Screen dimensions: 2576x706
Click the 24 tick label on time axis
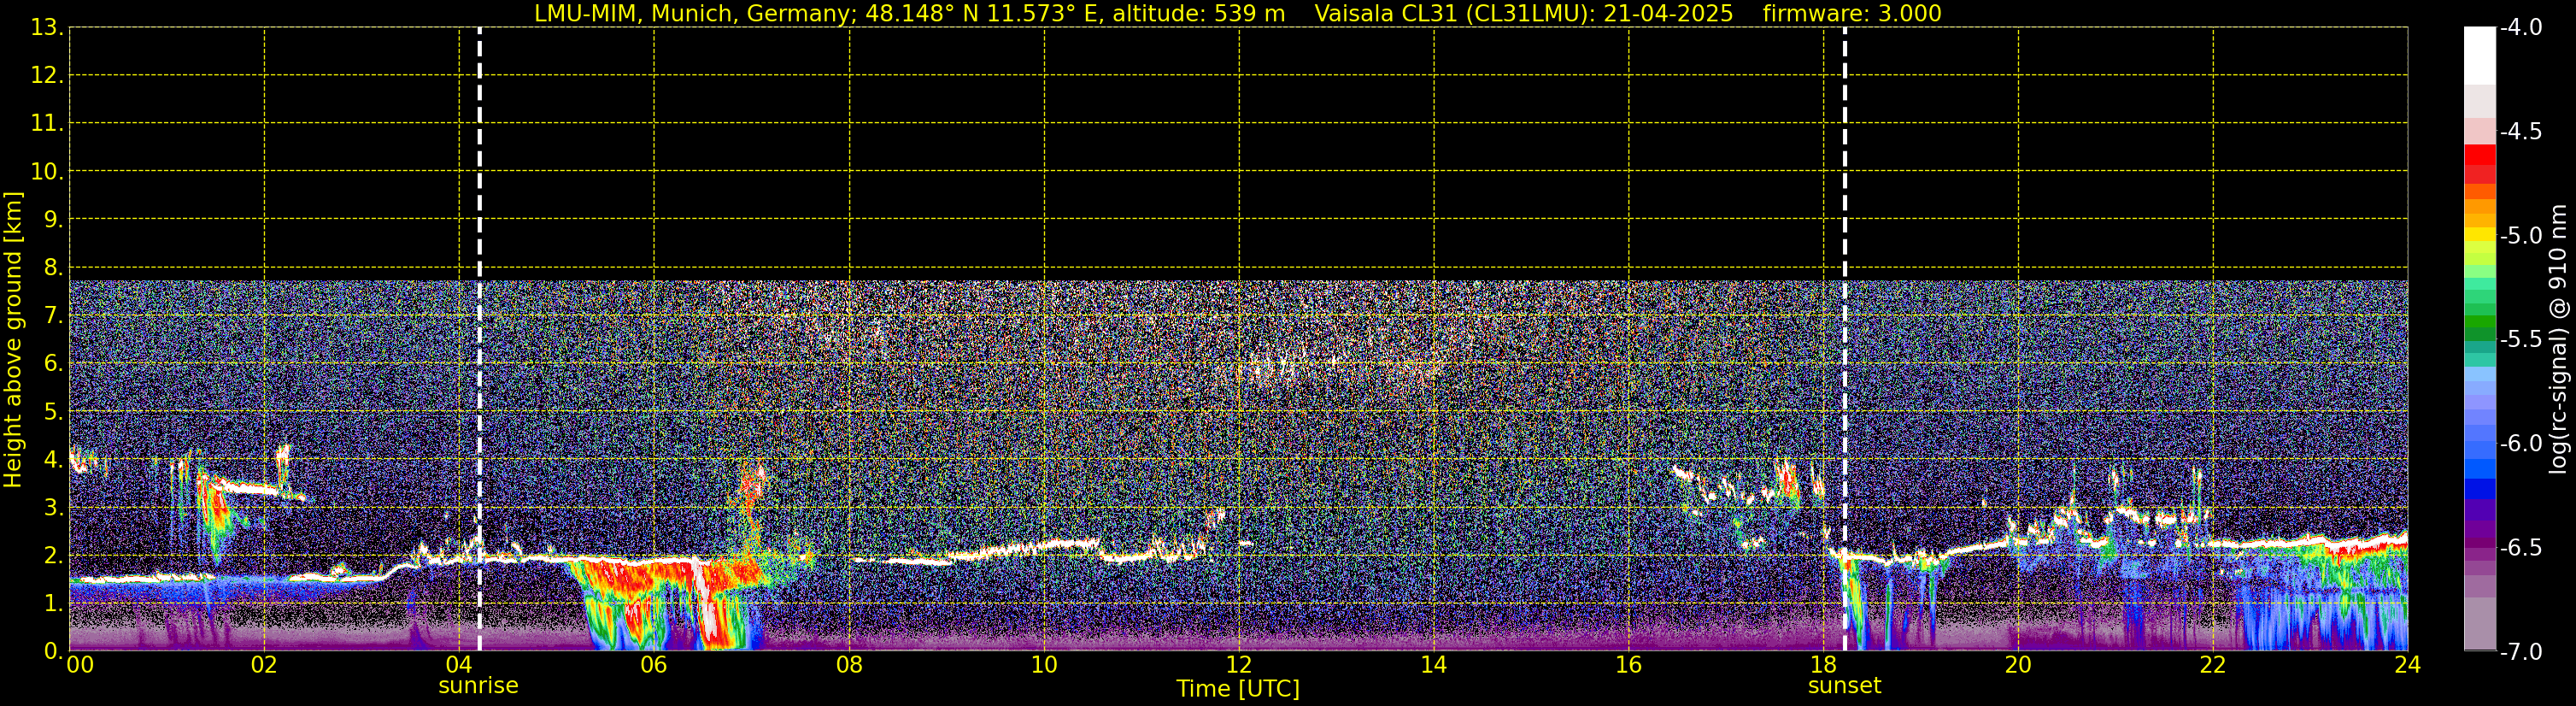(x=2407, y=665)
